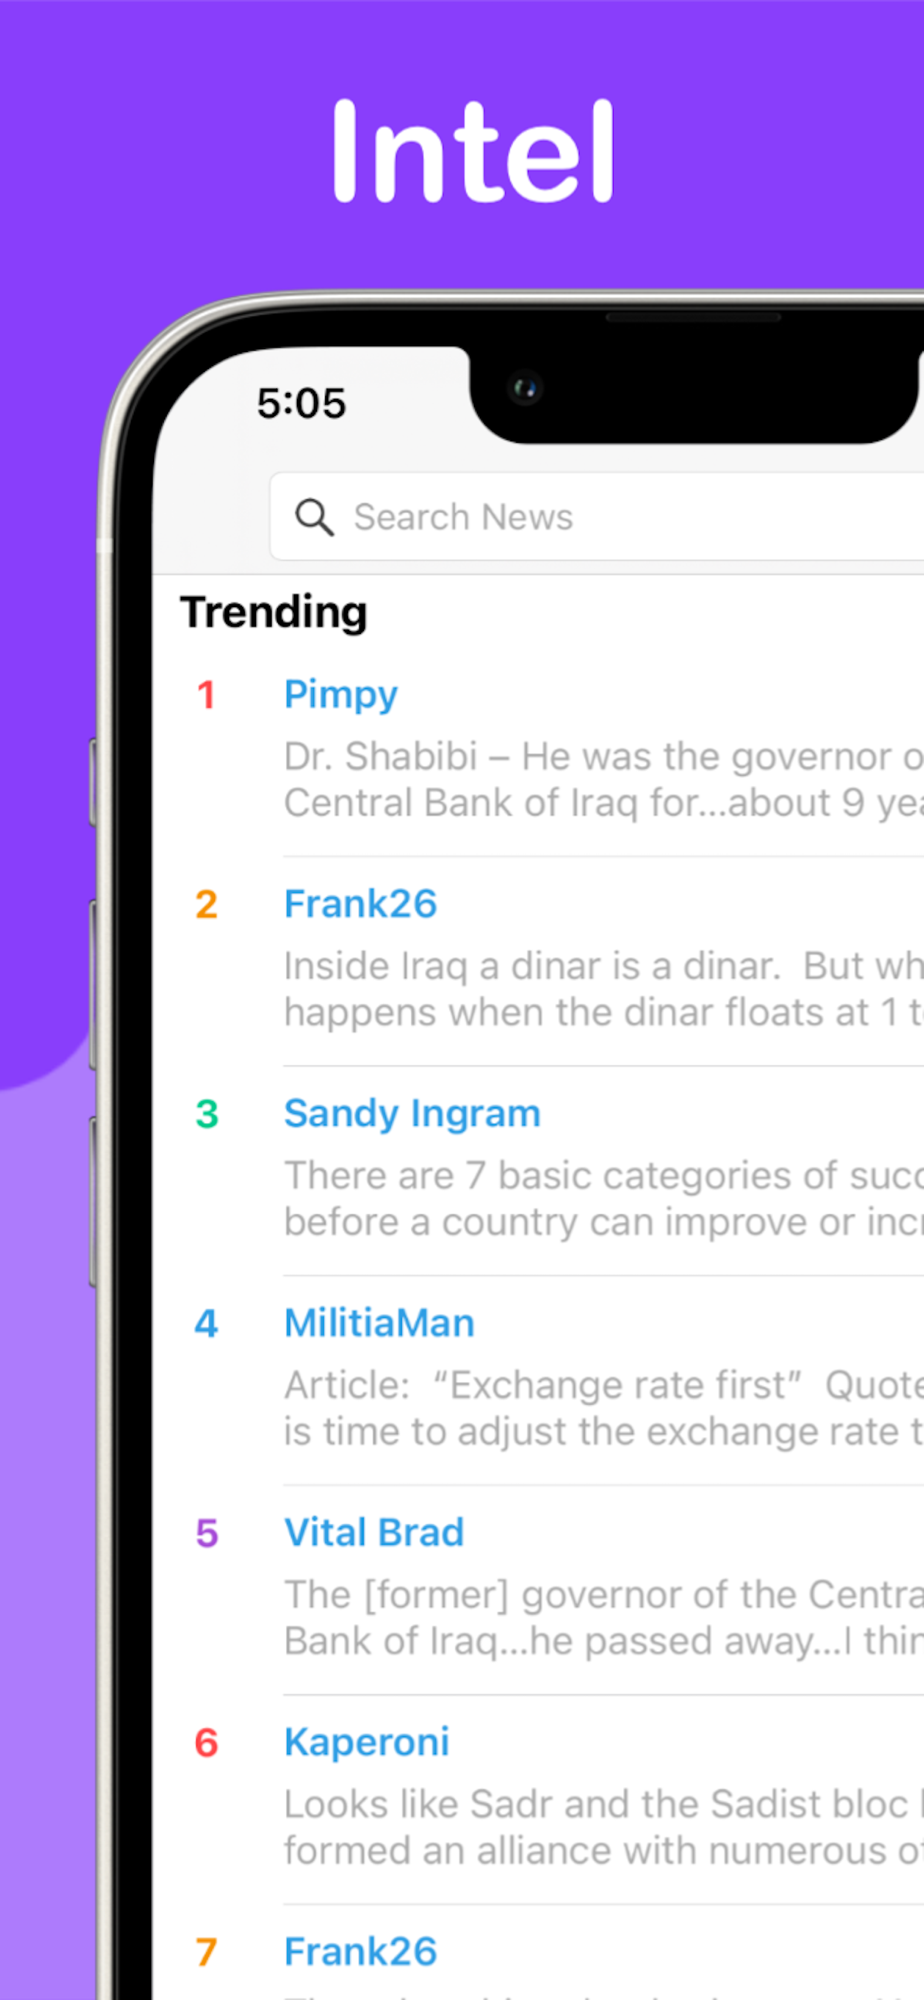Tap the 5:05 status bar clock
The width and height of the screenshot is (924, 2000).
(x=301, y=403)
